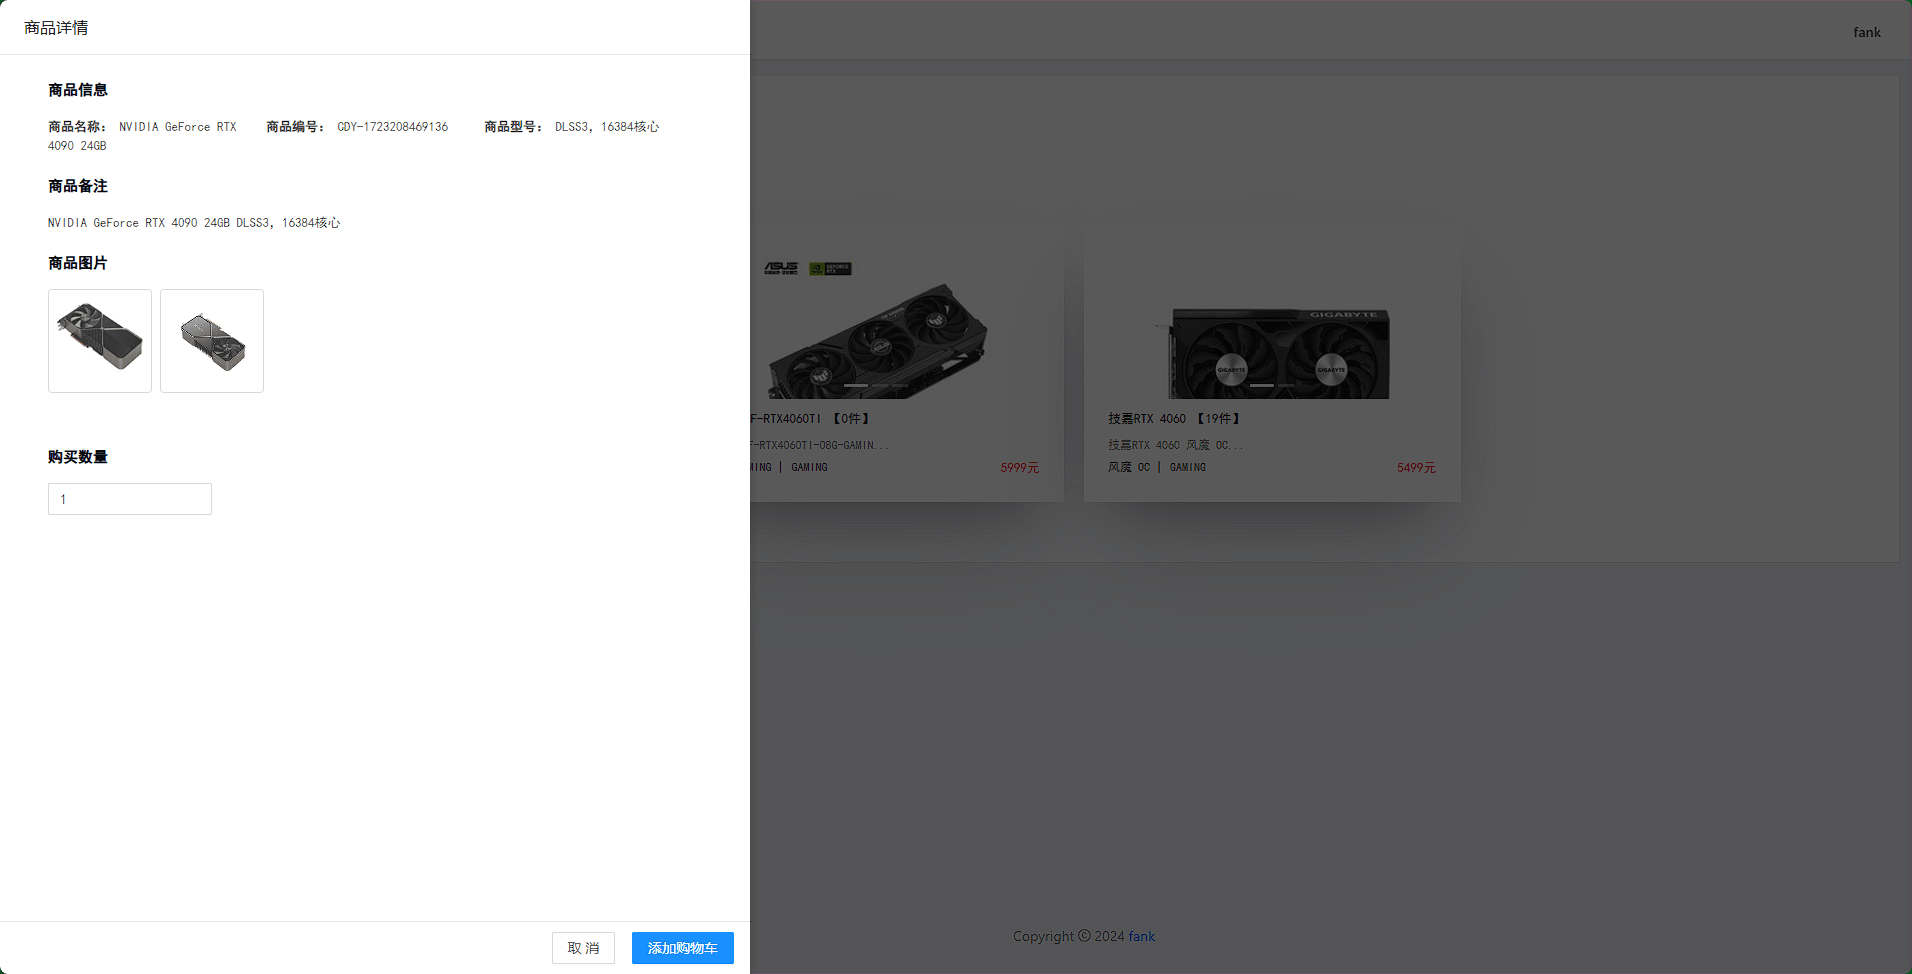Image resolution: width=1912 pixels, height=974 pixels.
Task: Click the ASUS logo on product card
Action: tap(781, 268)
